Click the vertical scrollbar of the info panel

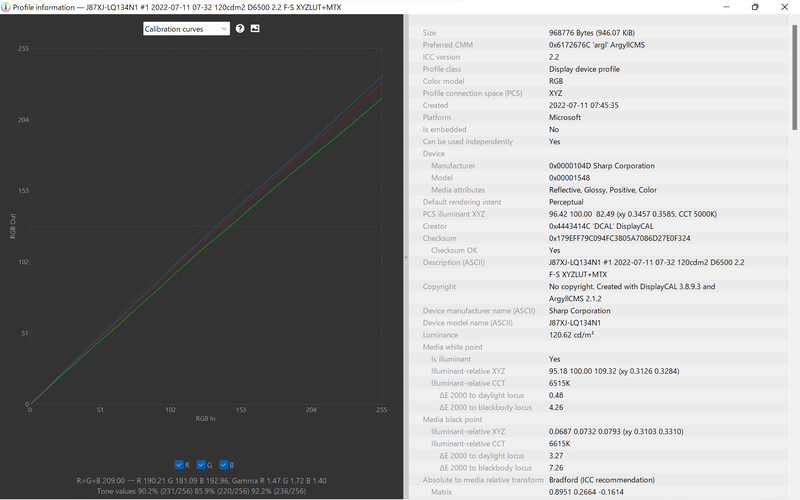tap(794, 77)
